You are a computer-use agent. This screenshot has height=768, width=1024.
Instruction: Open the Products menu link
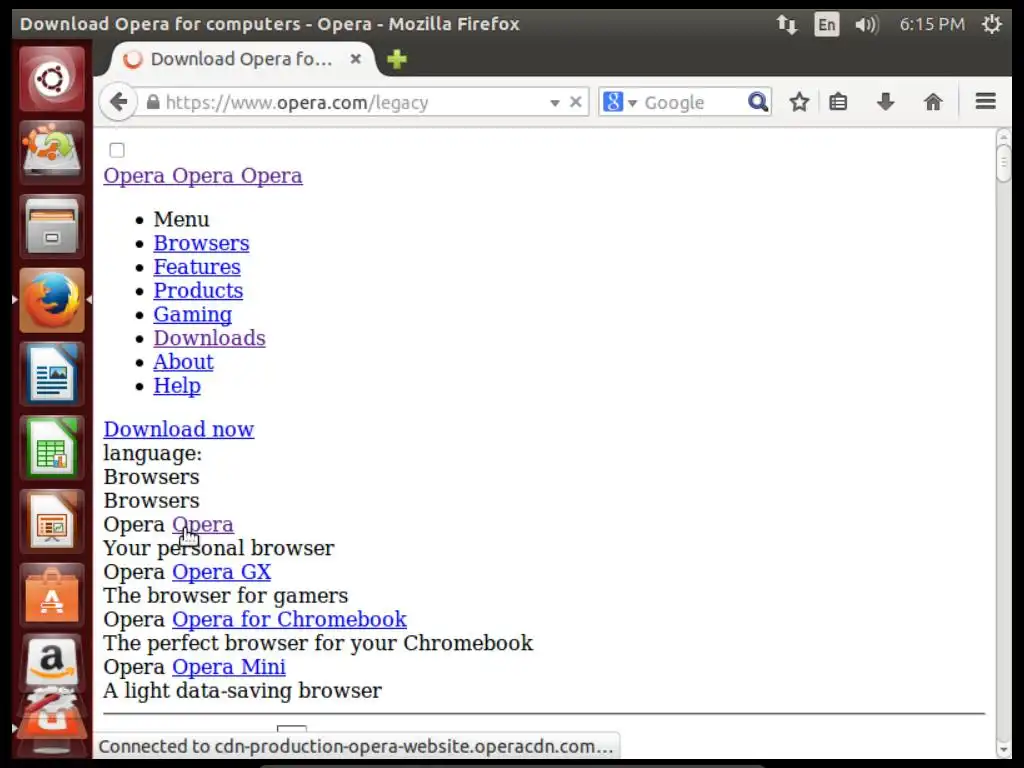coord(198,291)
